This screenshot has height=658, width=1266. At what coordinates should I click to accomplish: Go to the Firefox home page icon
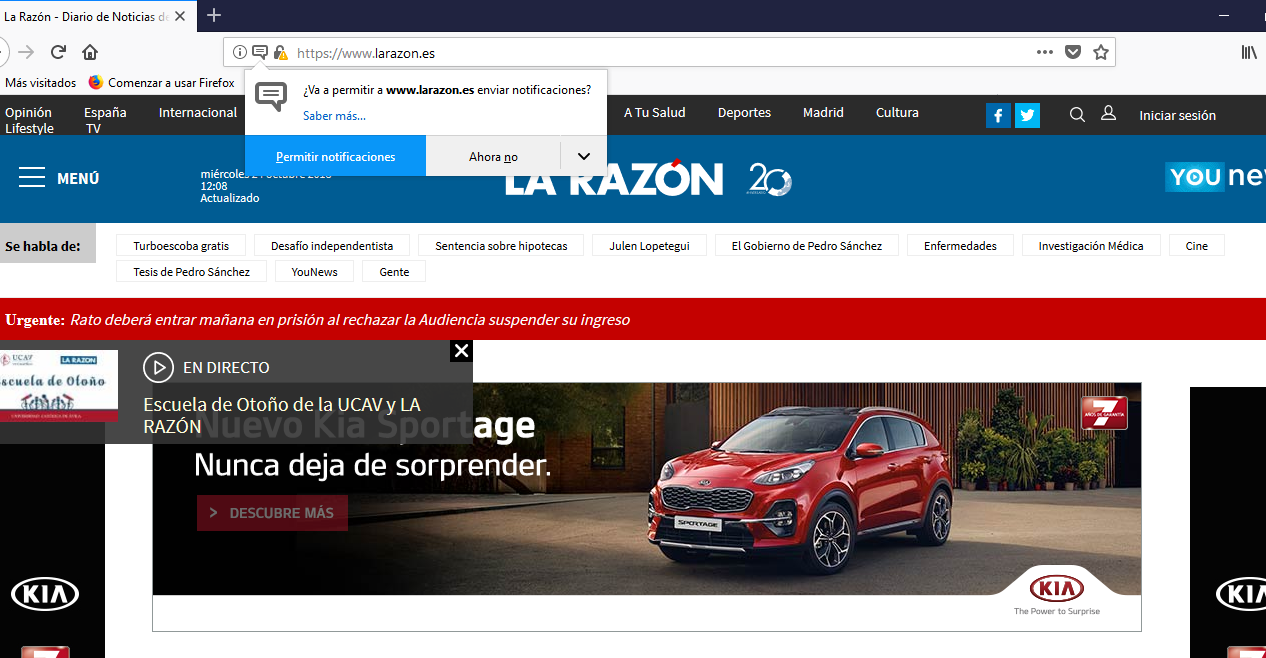[90, 52]
